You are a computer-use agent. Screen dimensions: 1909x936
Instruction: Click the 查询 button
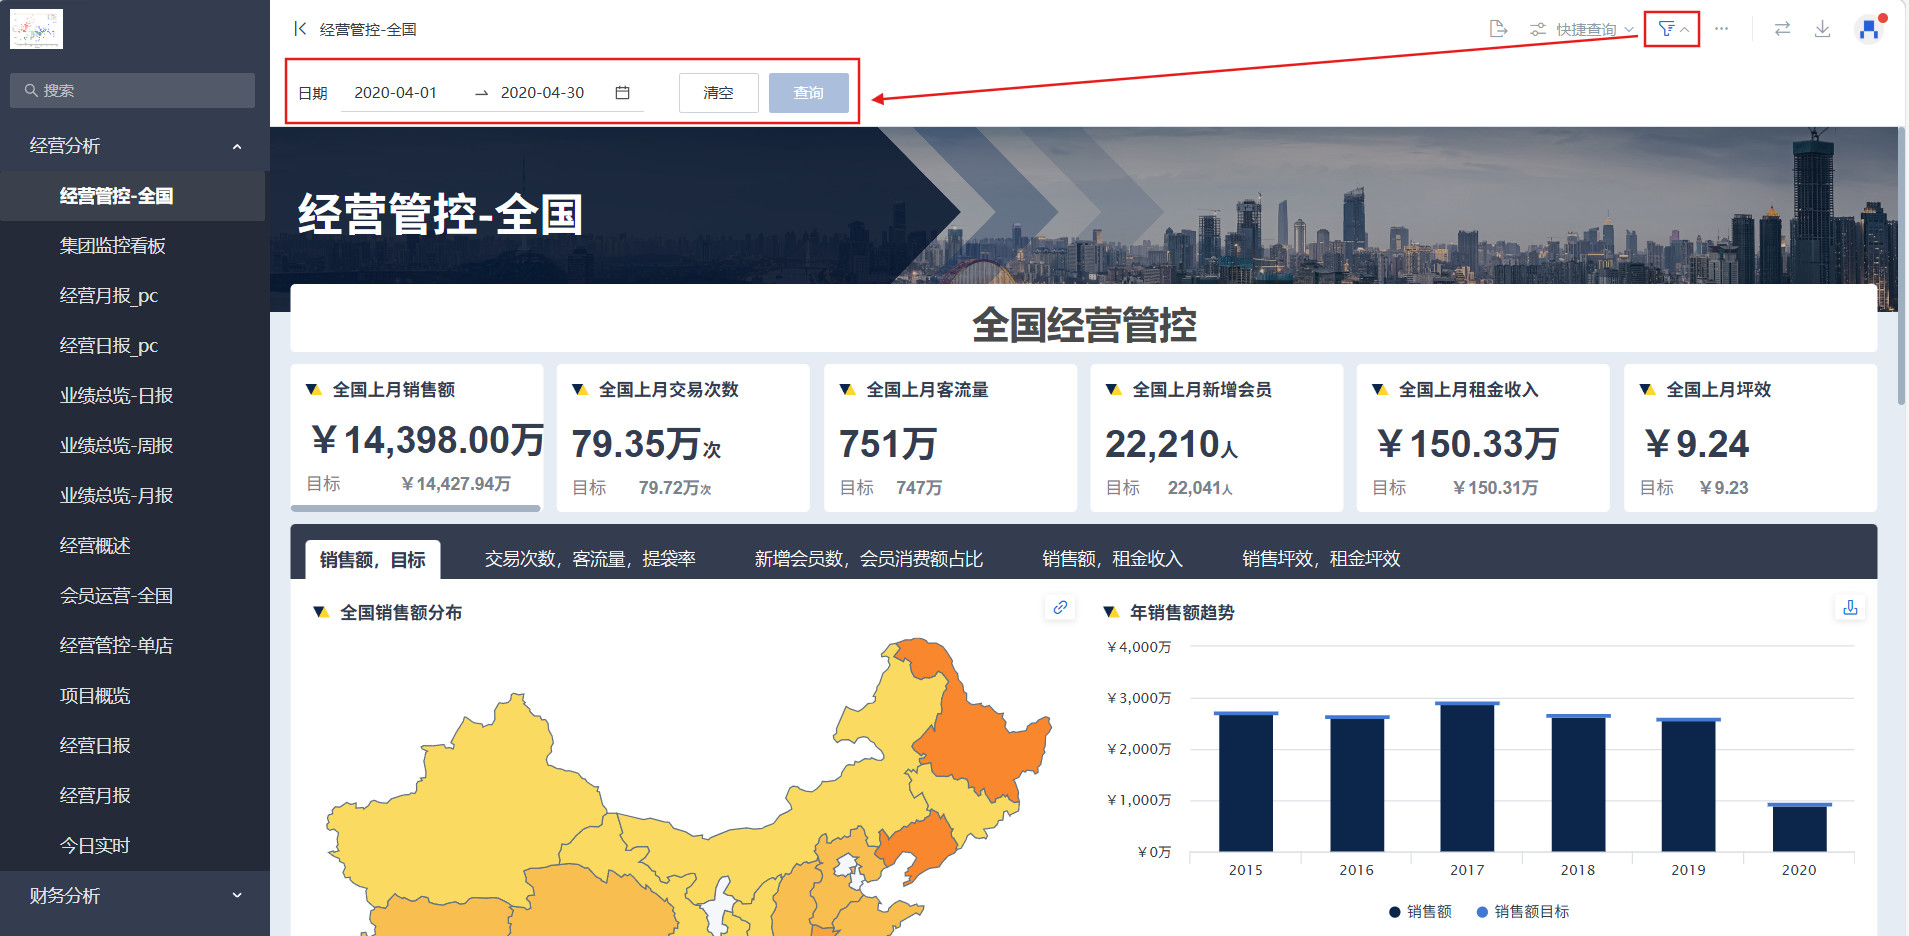pos(808,93)
